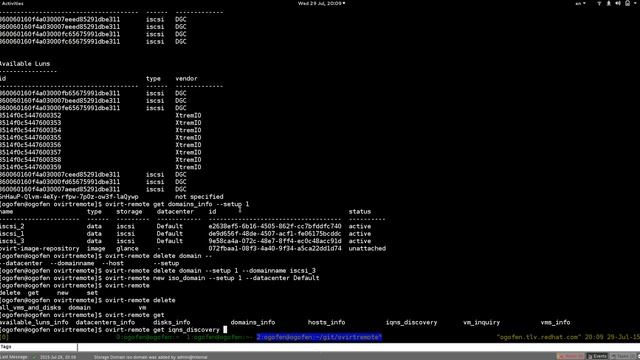Click the volume speaker icon
640x360 pixels.
tap(618, 3)
